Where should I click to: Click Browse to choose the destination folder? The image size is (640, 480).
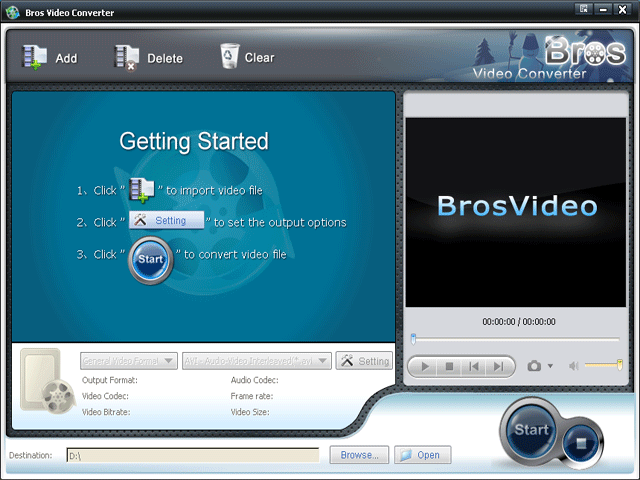point(359,455)
